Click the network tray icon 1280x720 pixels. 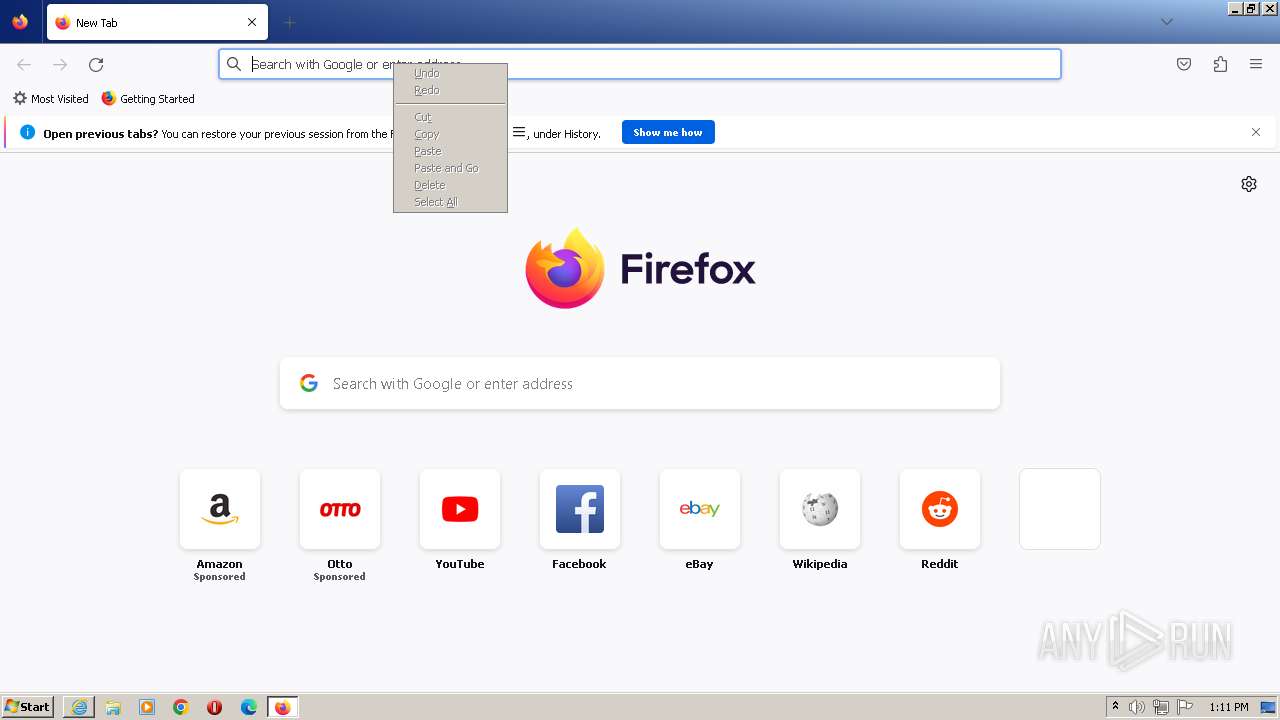coord(1161,707)
